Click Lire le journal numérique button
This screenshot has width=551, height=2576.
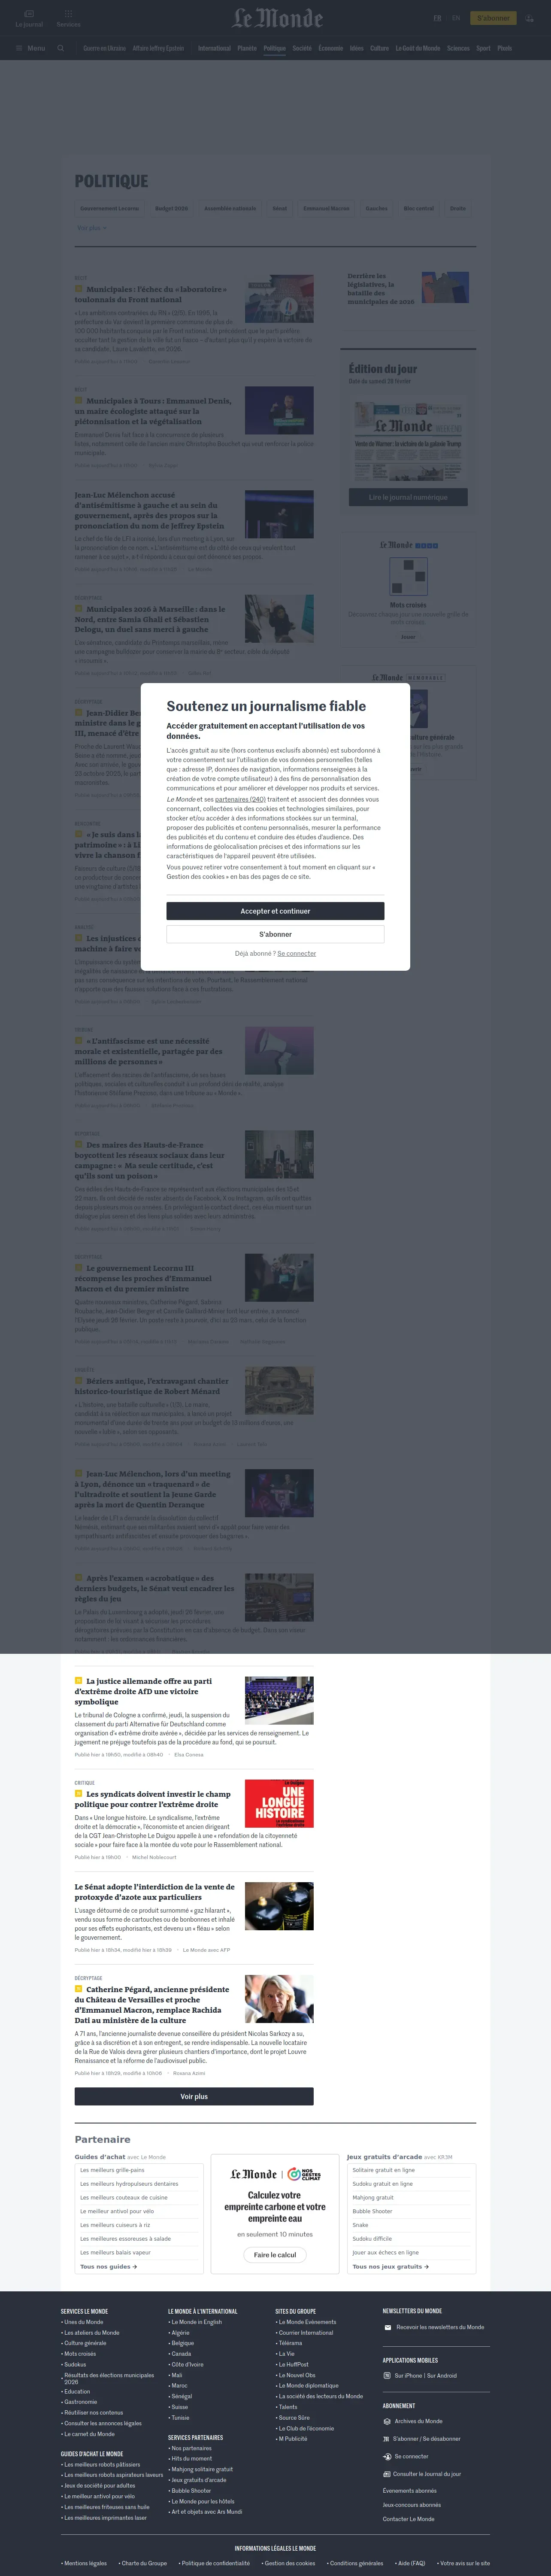tap(408, 497)
